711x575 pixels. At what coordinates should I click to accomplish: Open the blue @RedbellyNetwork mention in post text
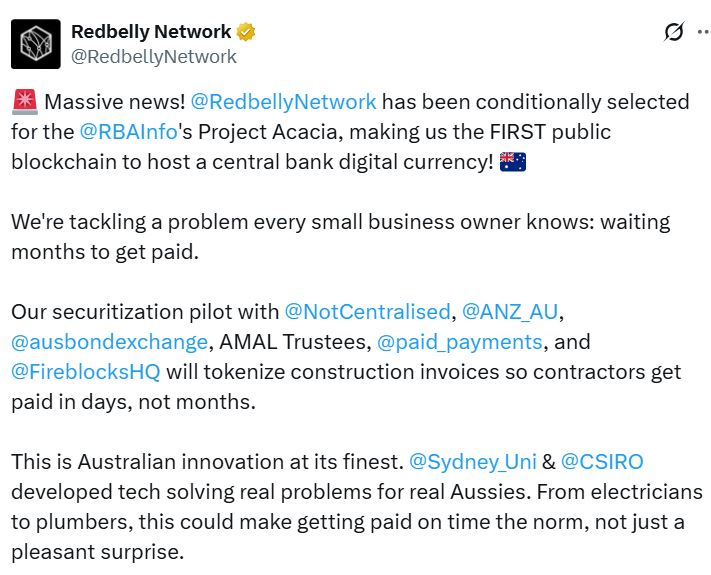[283, 102]
